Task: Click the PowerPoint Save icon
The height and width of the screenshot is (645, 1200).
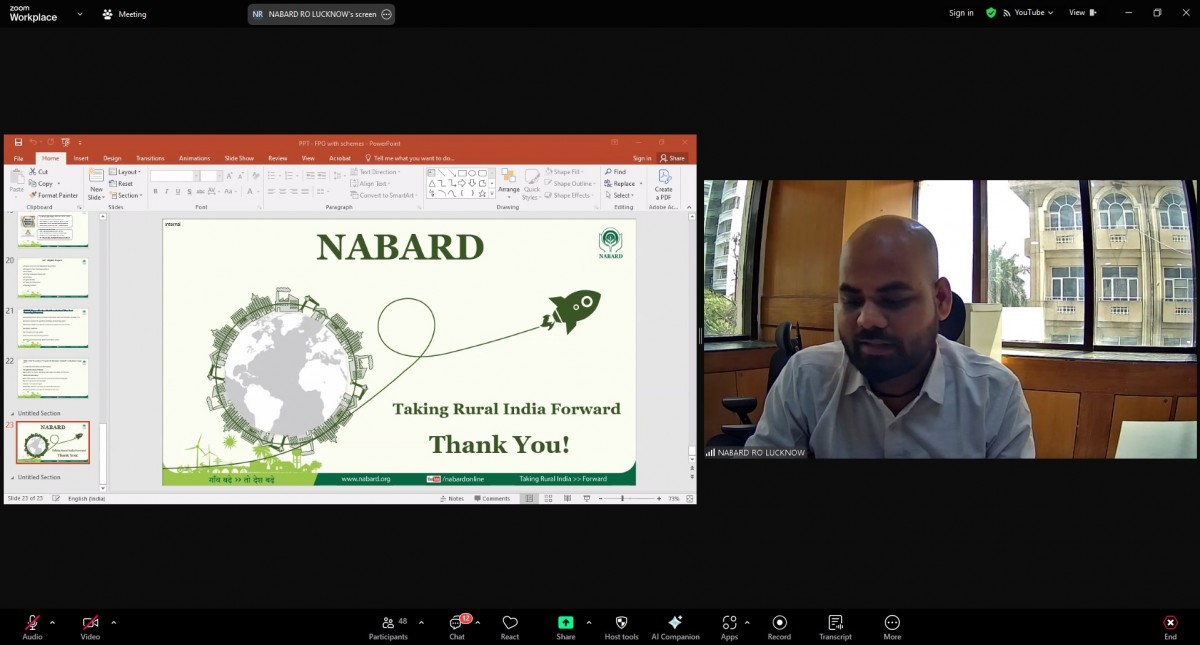Action: (18, 142)
